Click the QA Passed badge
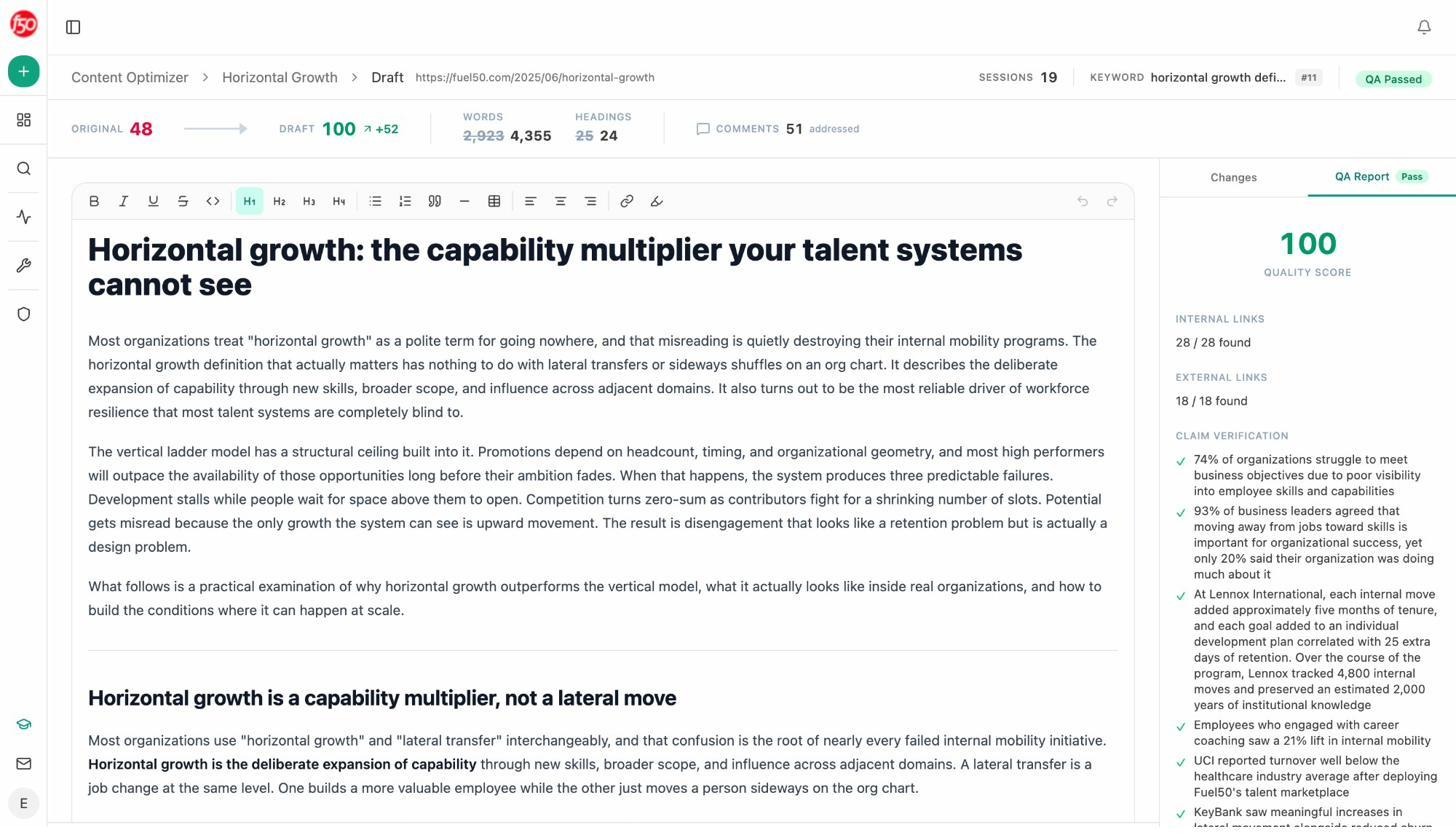Viewport: 1456px width, 840px height. point(1394,79)
